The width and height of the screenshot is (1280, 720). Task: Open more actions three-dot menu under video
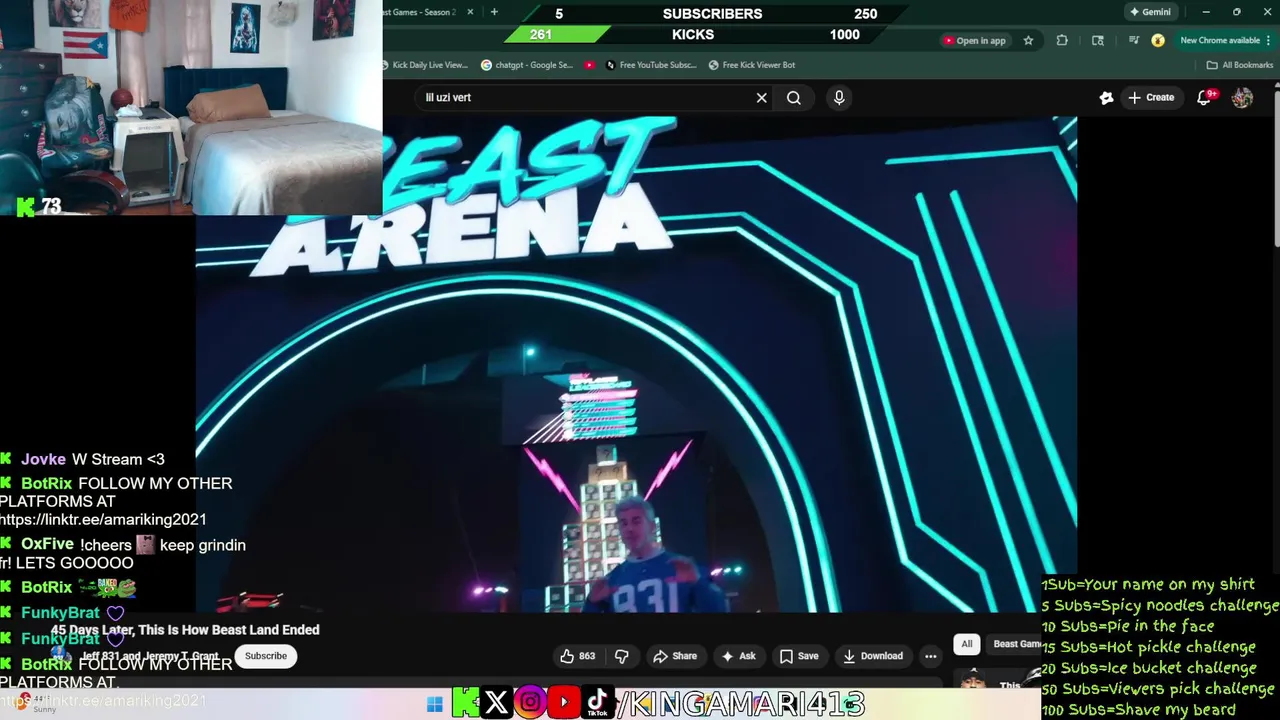(x=931, y=656)
